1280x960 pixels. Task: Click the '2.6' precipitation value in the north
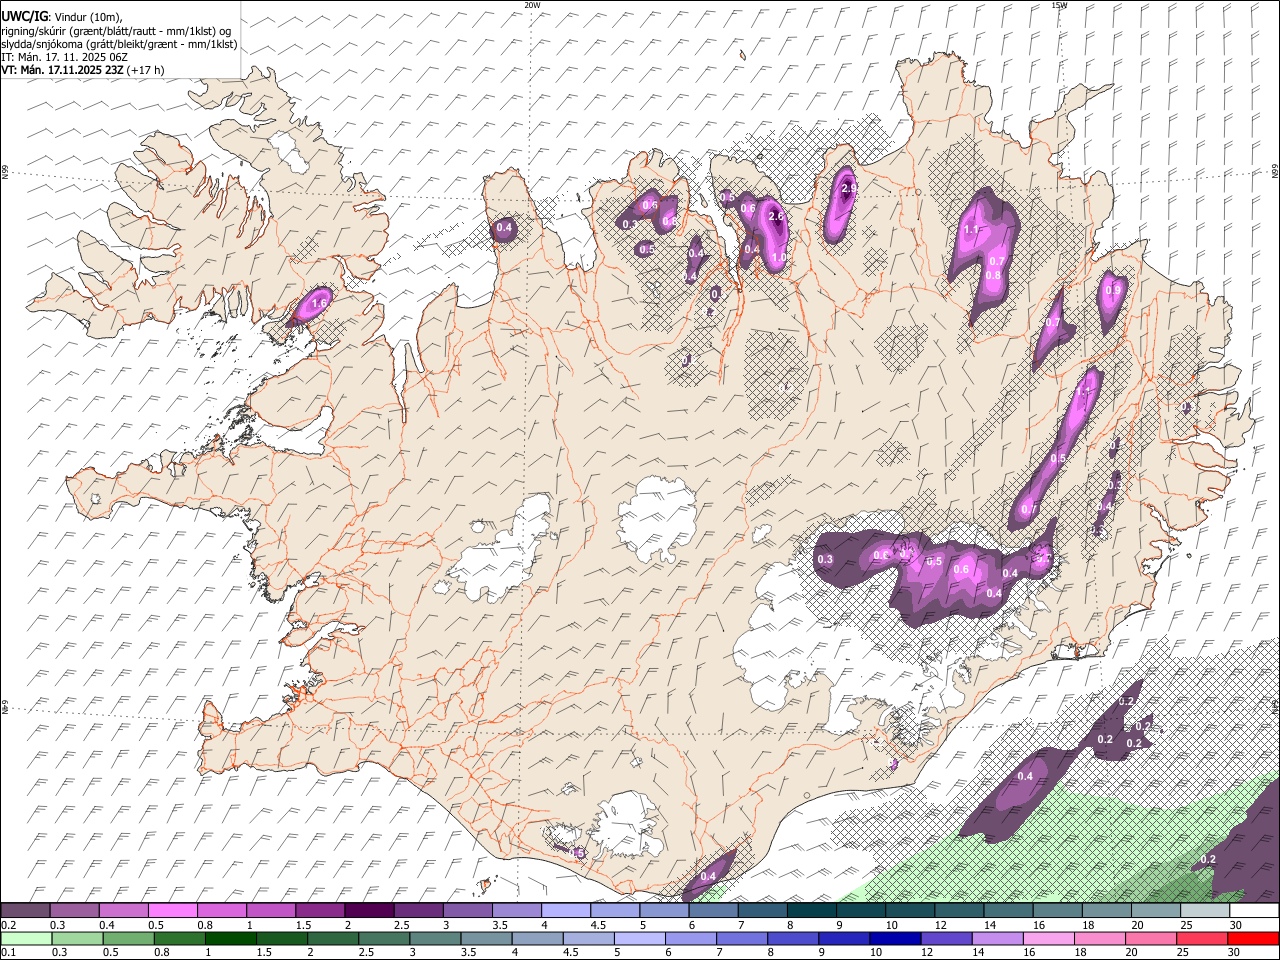pyautogui.click(x=775, y=217)
